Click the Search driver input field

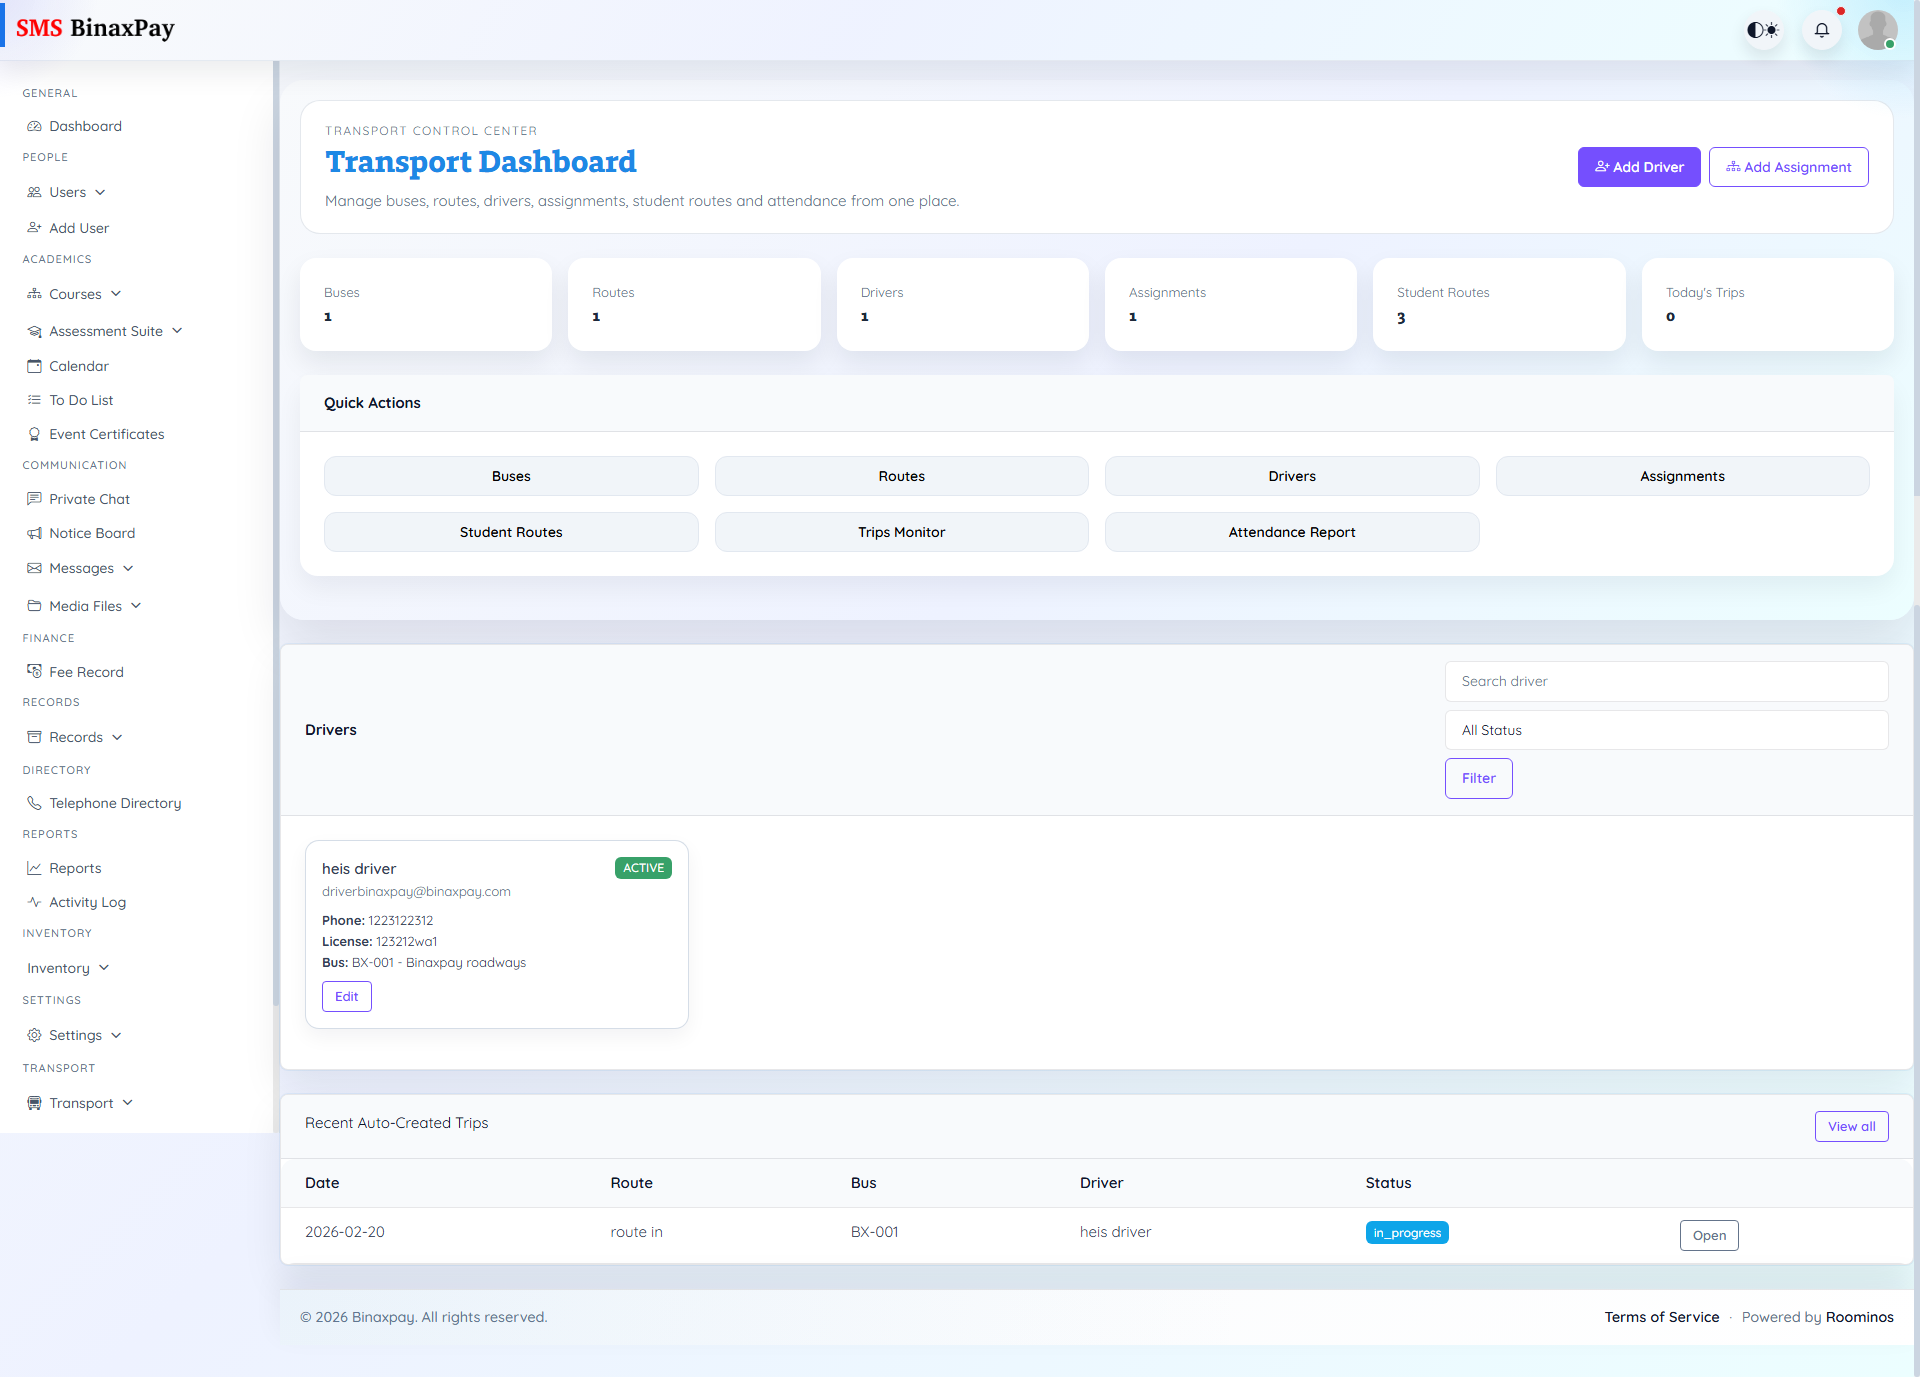click(1665, 681)
